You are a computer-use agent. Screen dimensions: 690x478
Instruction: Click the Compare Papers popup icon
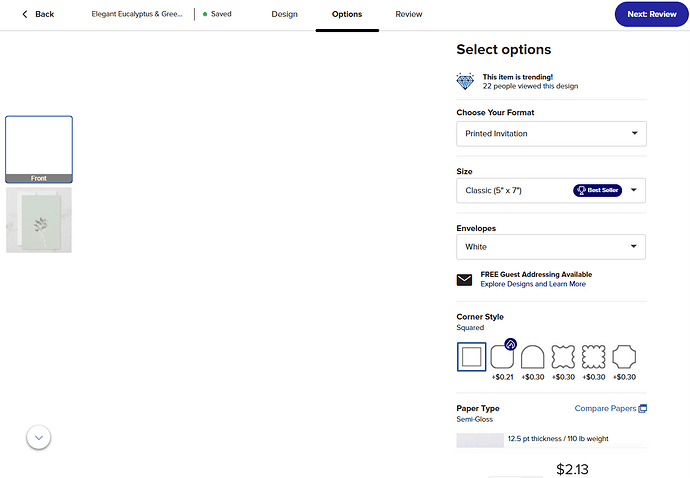[x=642, y=408]
